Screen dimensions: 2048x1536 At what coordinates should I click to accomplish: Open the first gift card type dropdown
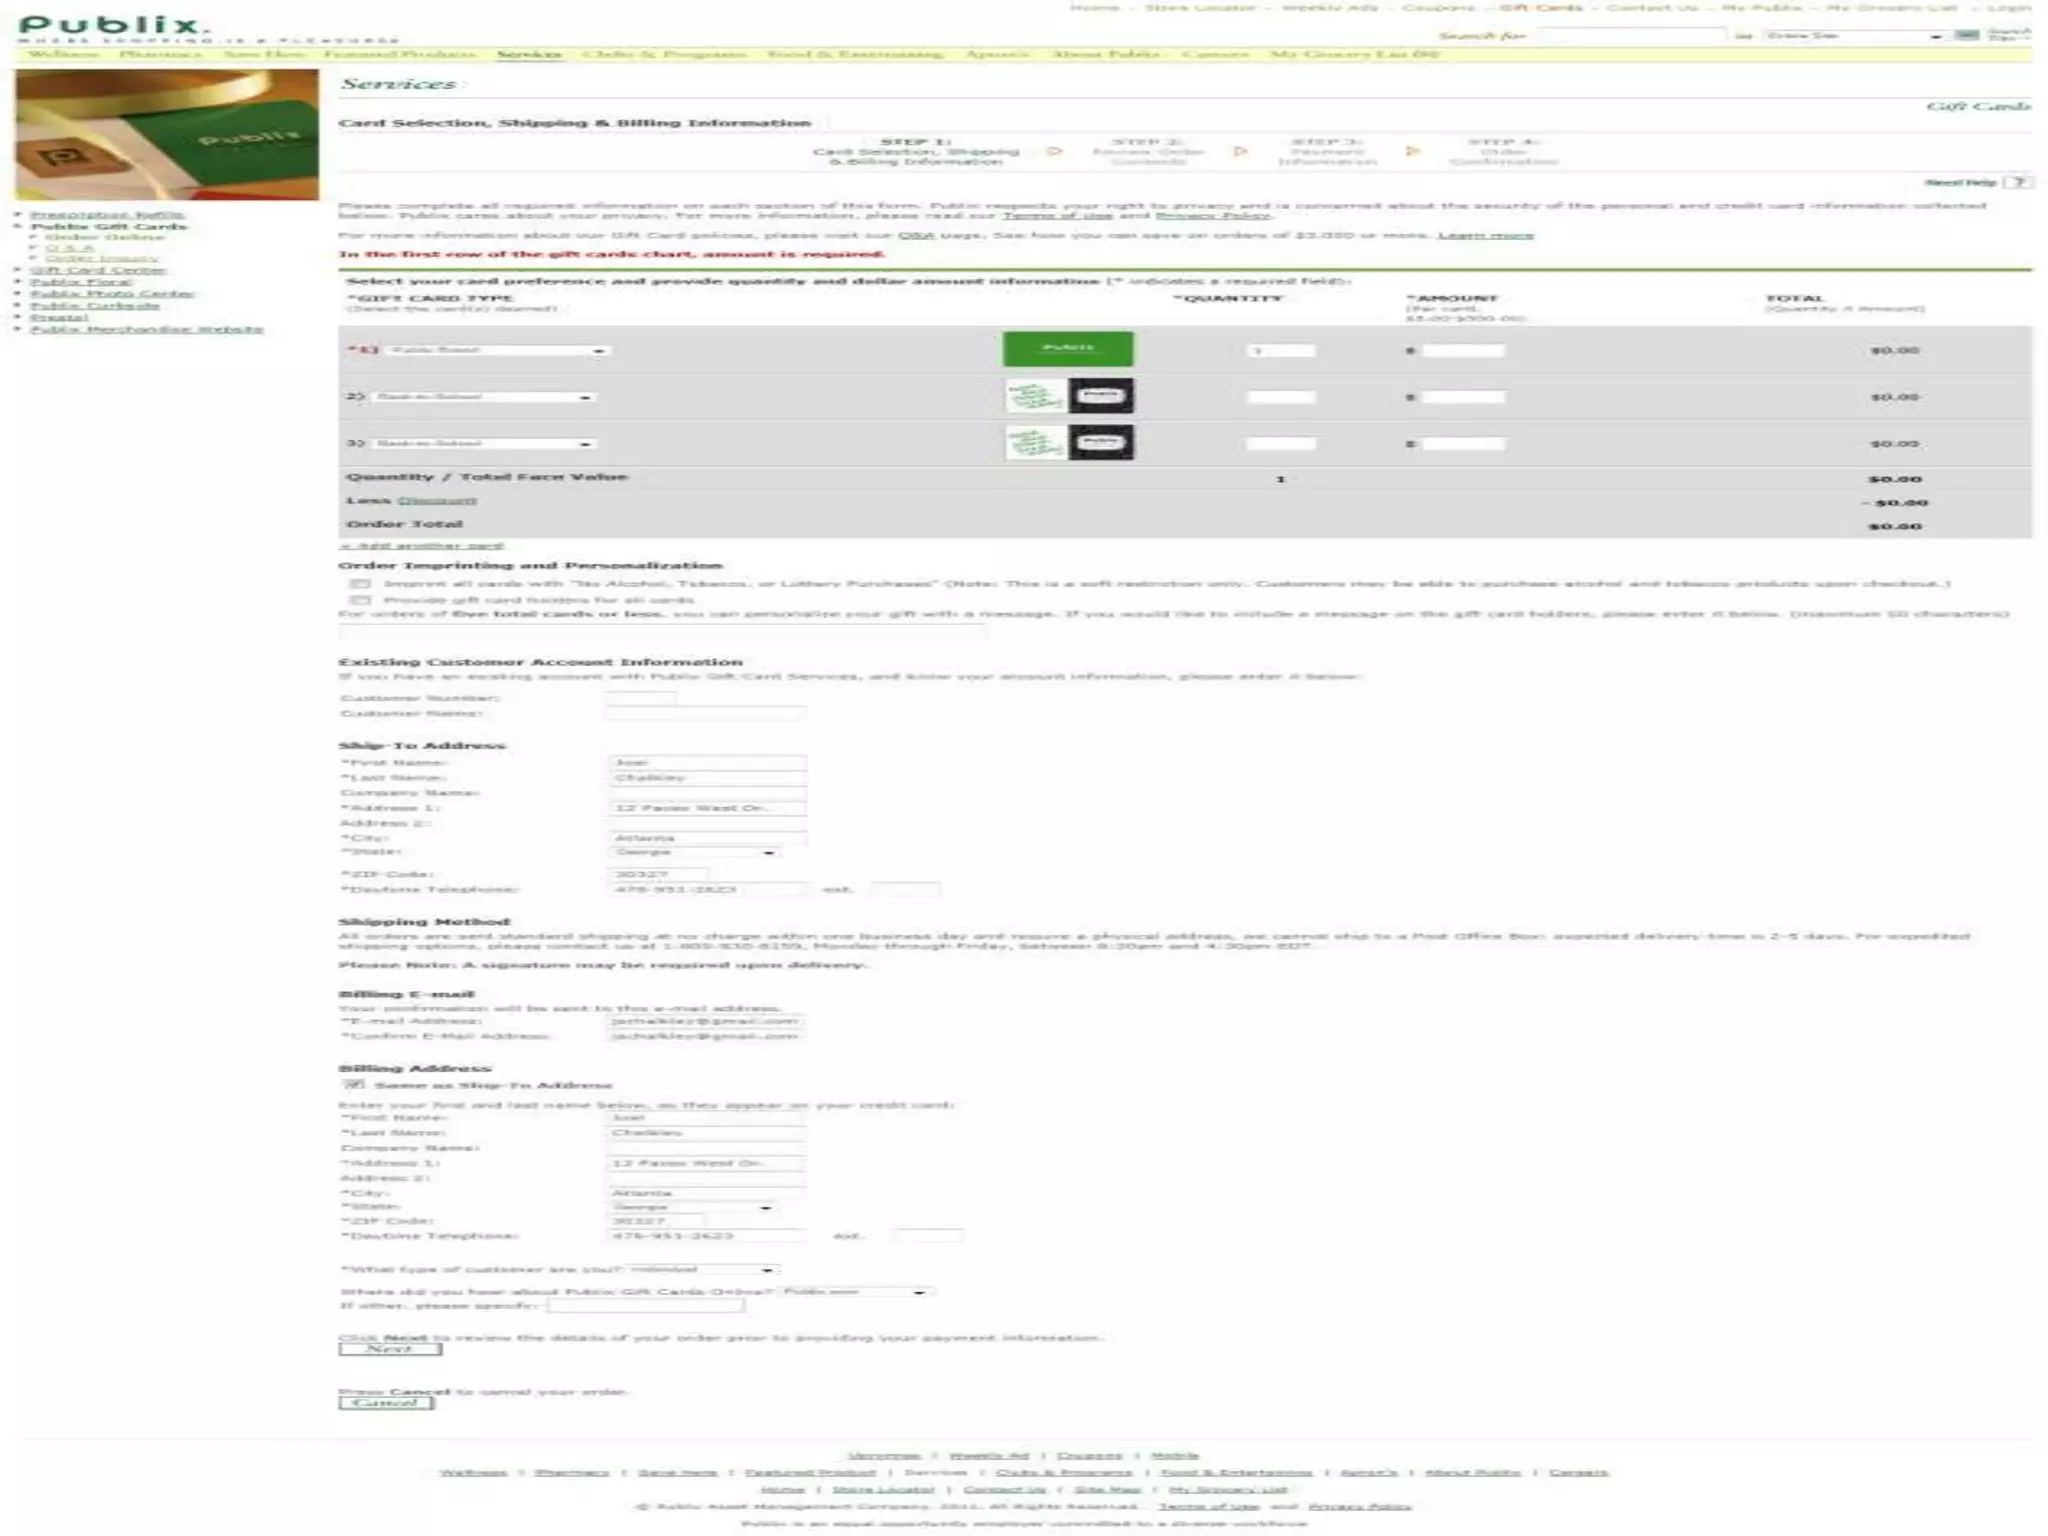tap(498, 351)
